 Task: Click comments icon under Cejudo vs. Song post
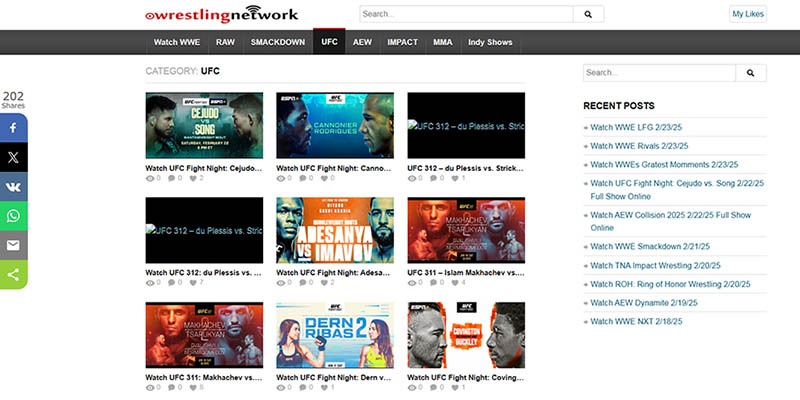tap(172, 178)
